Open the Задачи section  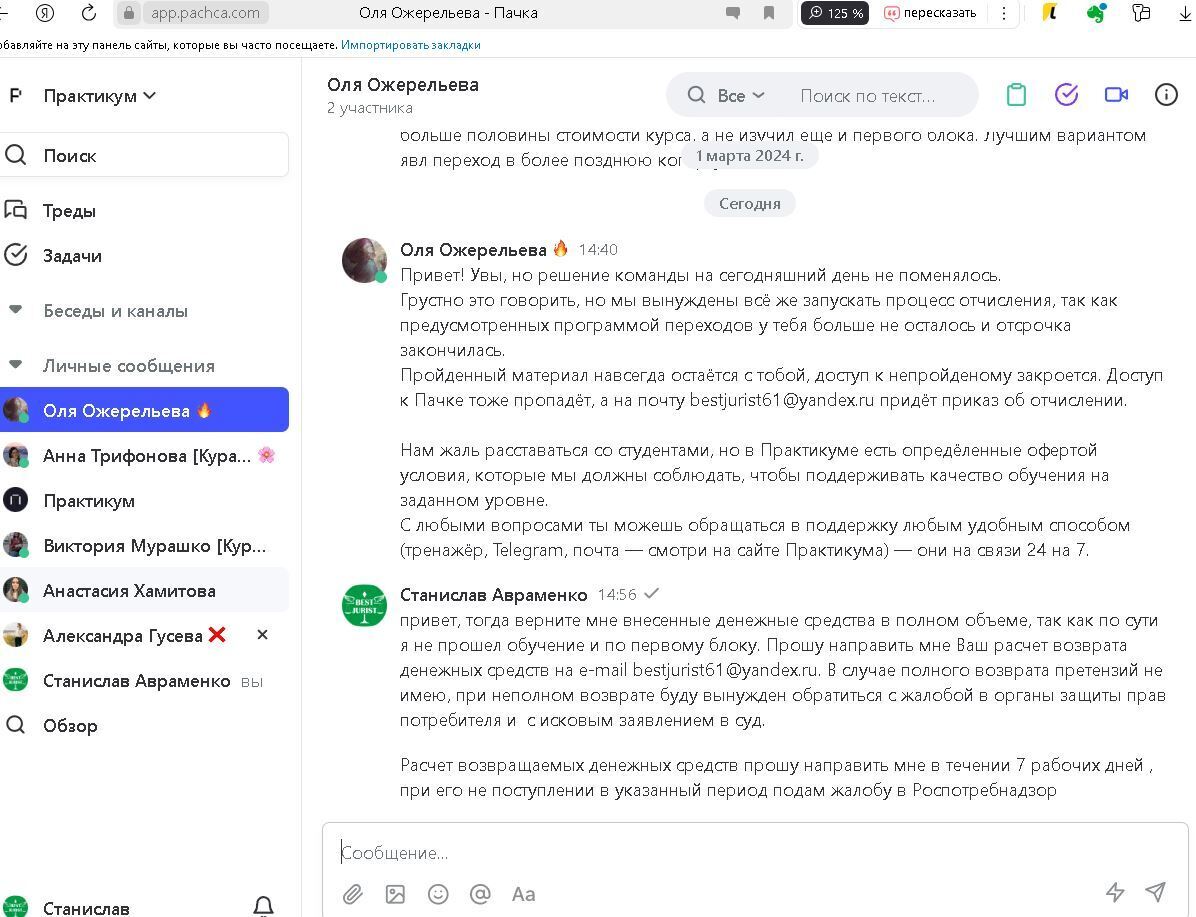click(73, 255)
